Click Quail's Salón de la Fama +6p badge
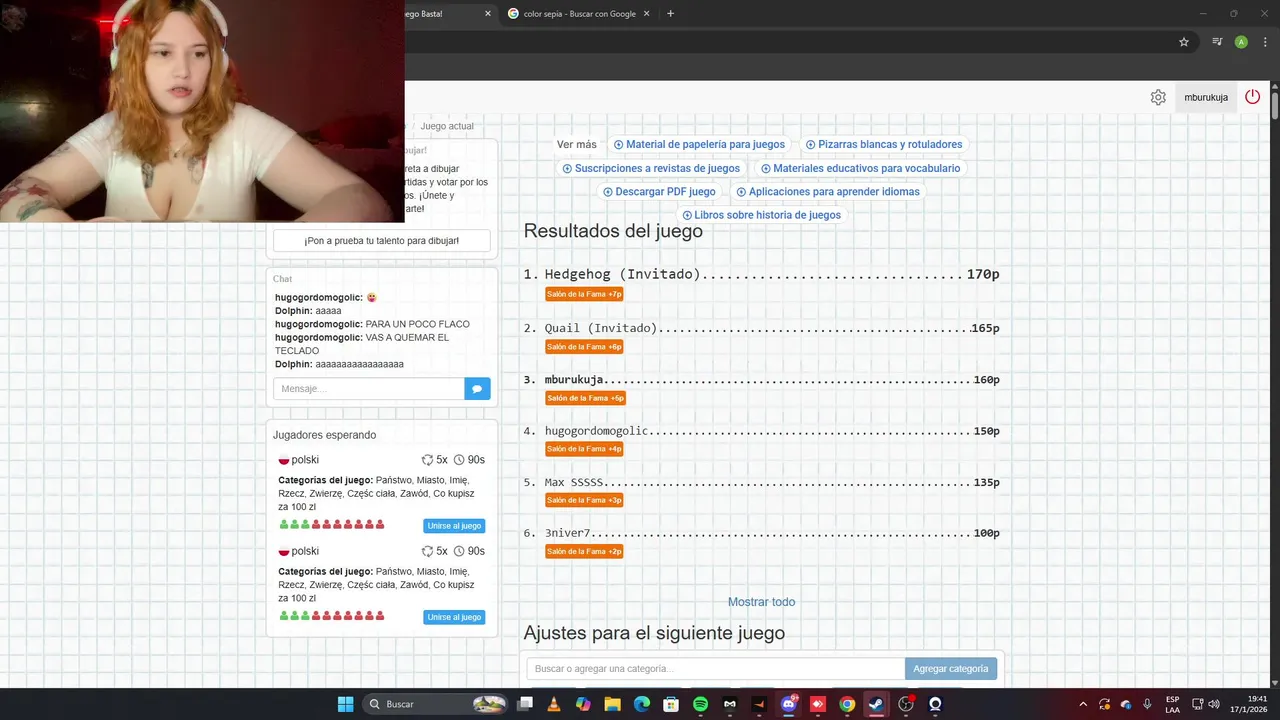Image resolution: width=1280 pixels, height=720 pixels. click(x=584, y=347)
